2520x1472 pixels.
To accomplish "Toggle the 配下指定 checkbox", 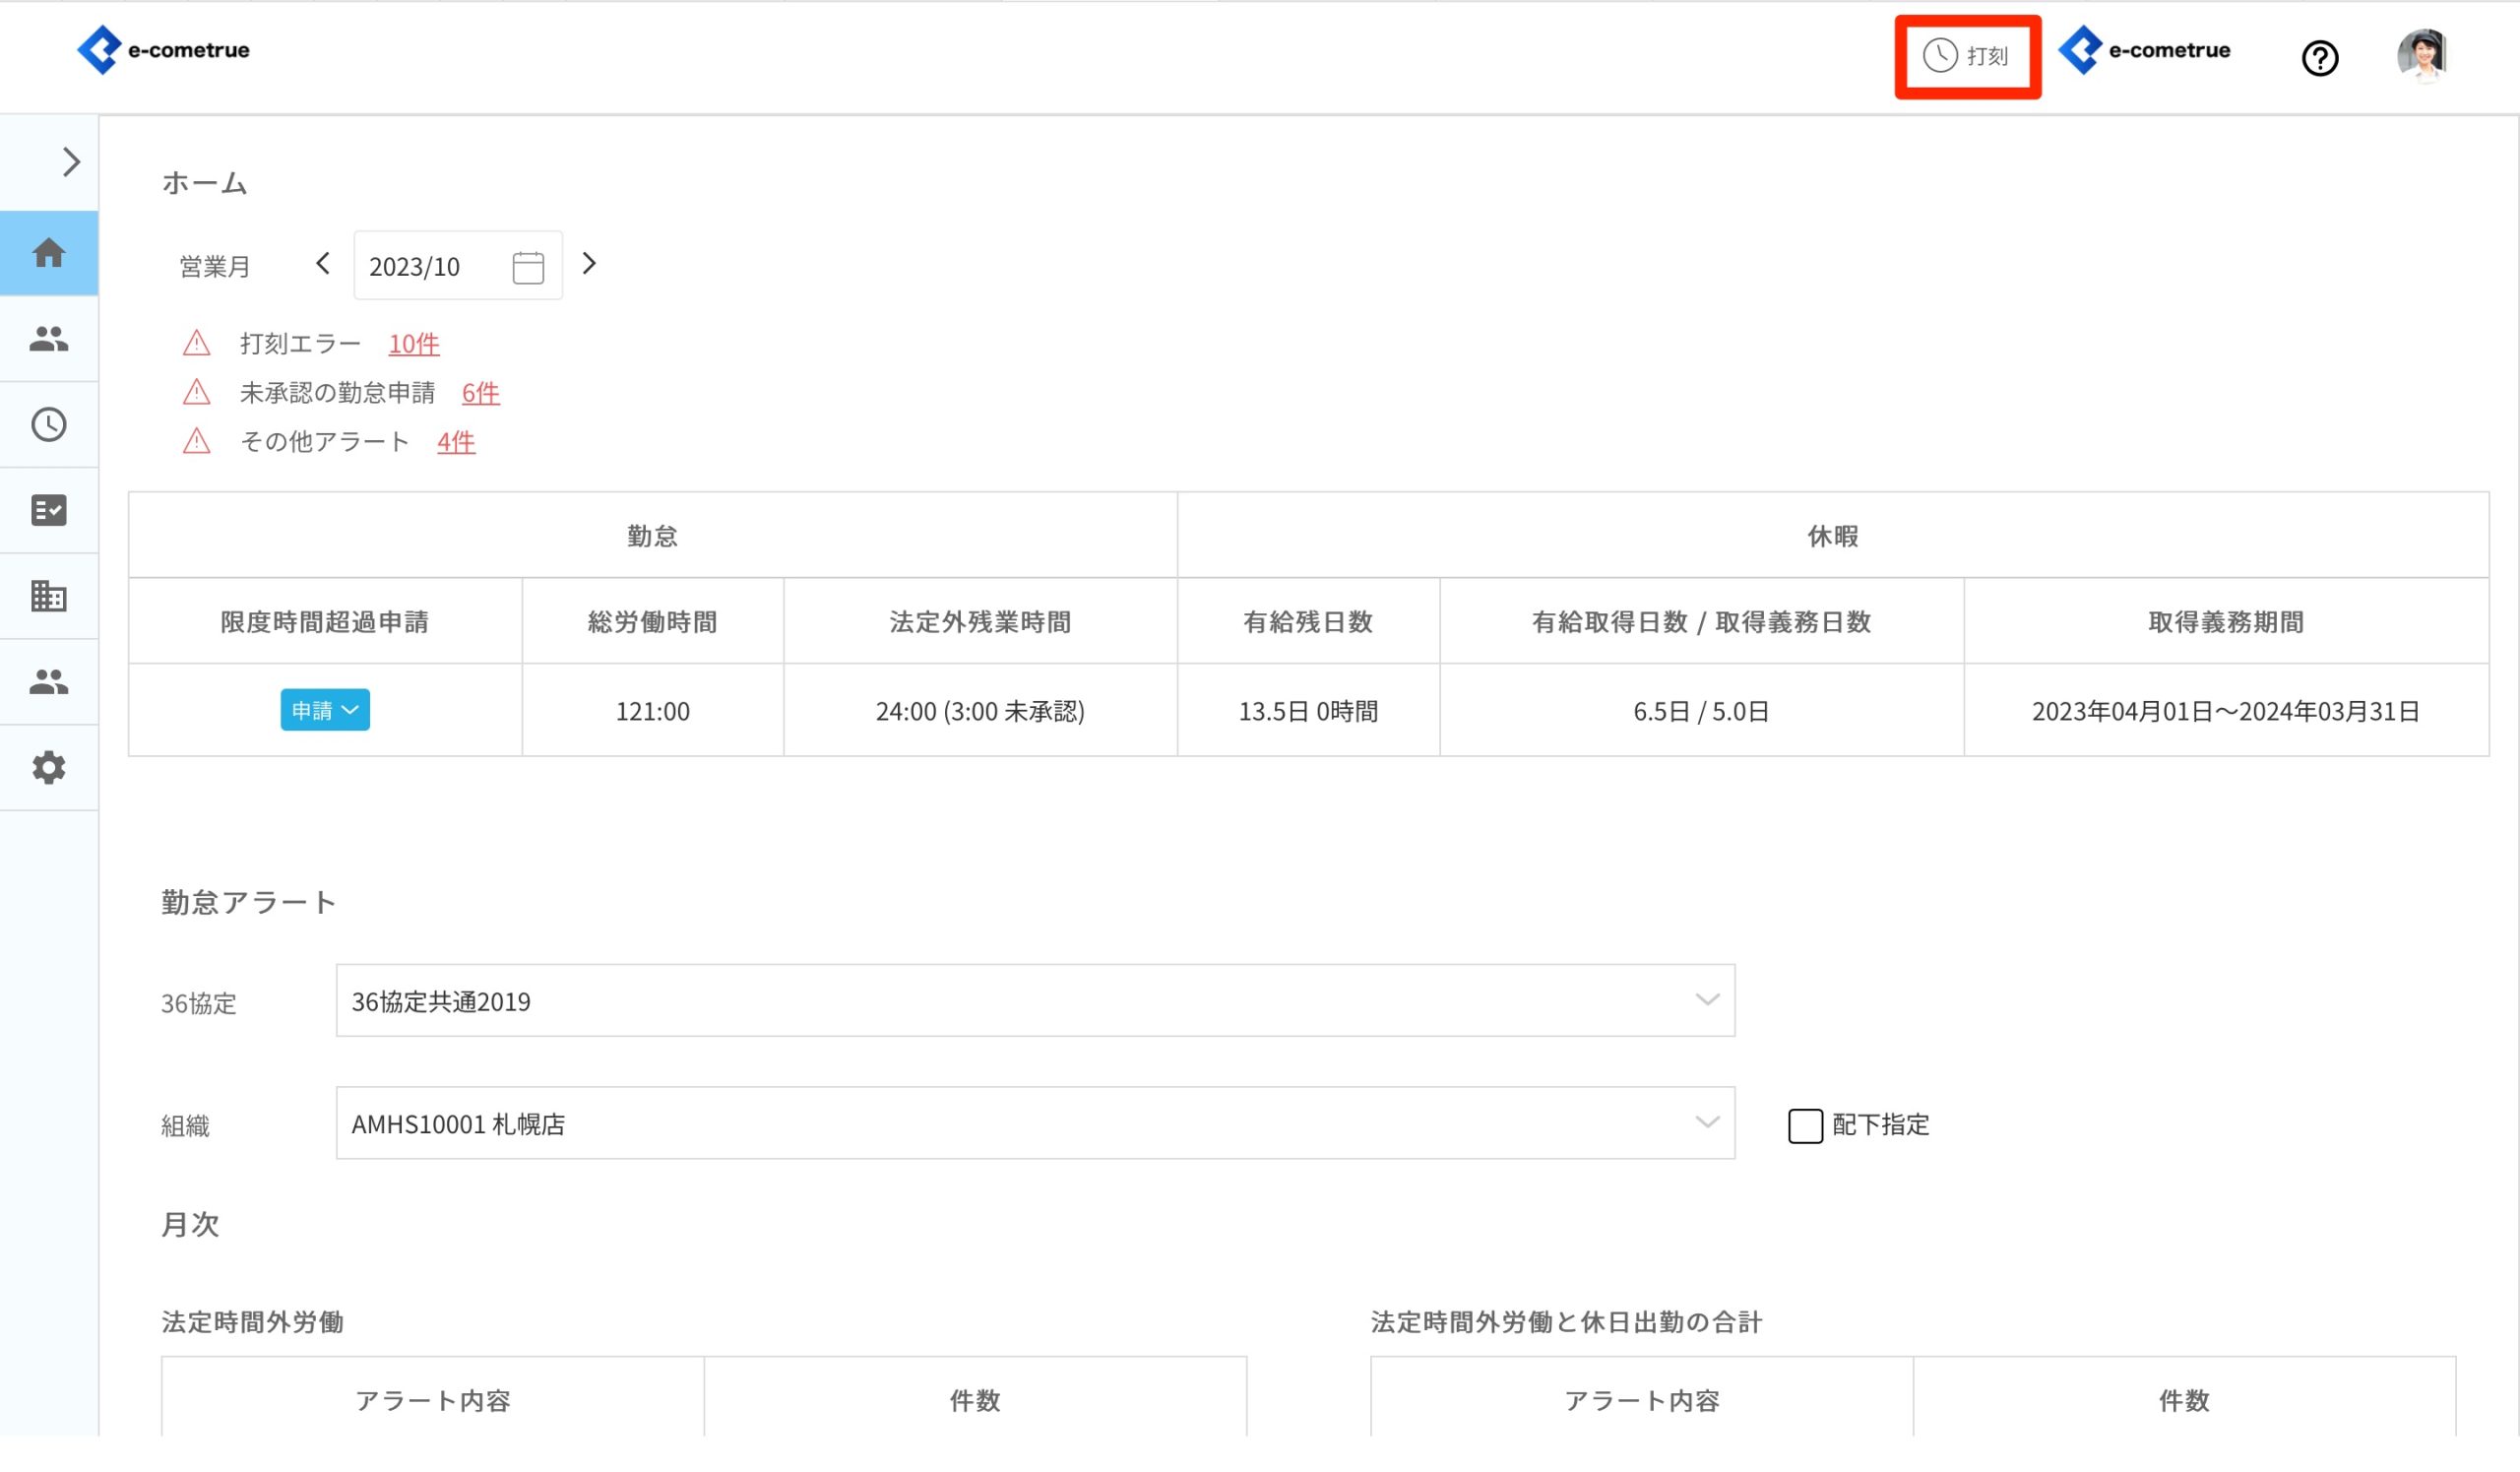I will [1805, 1126].
